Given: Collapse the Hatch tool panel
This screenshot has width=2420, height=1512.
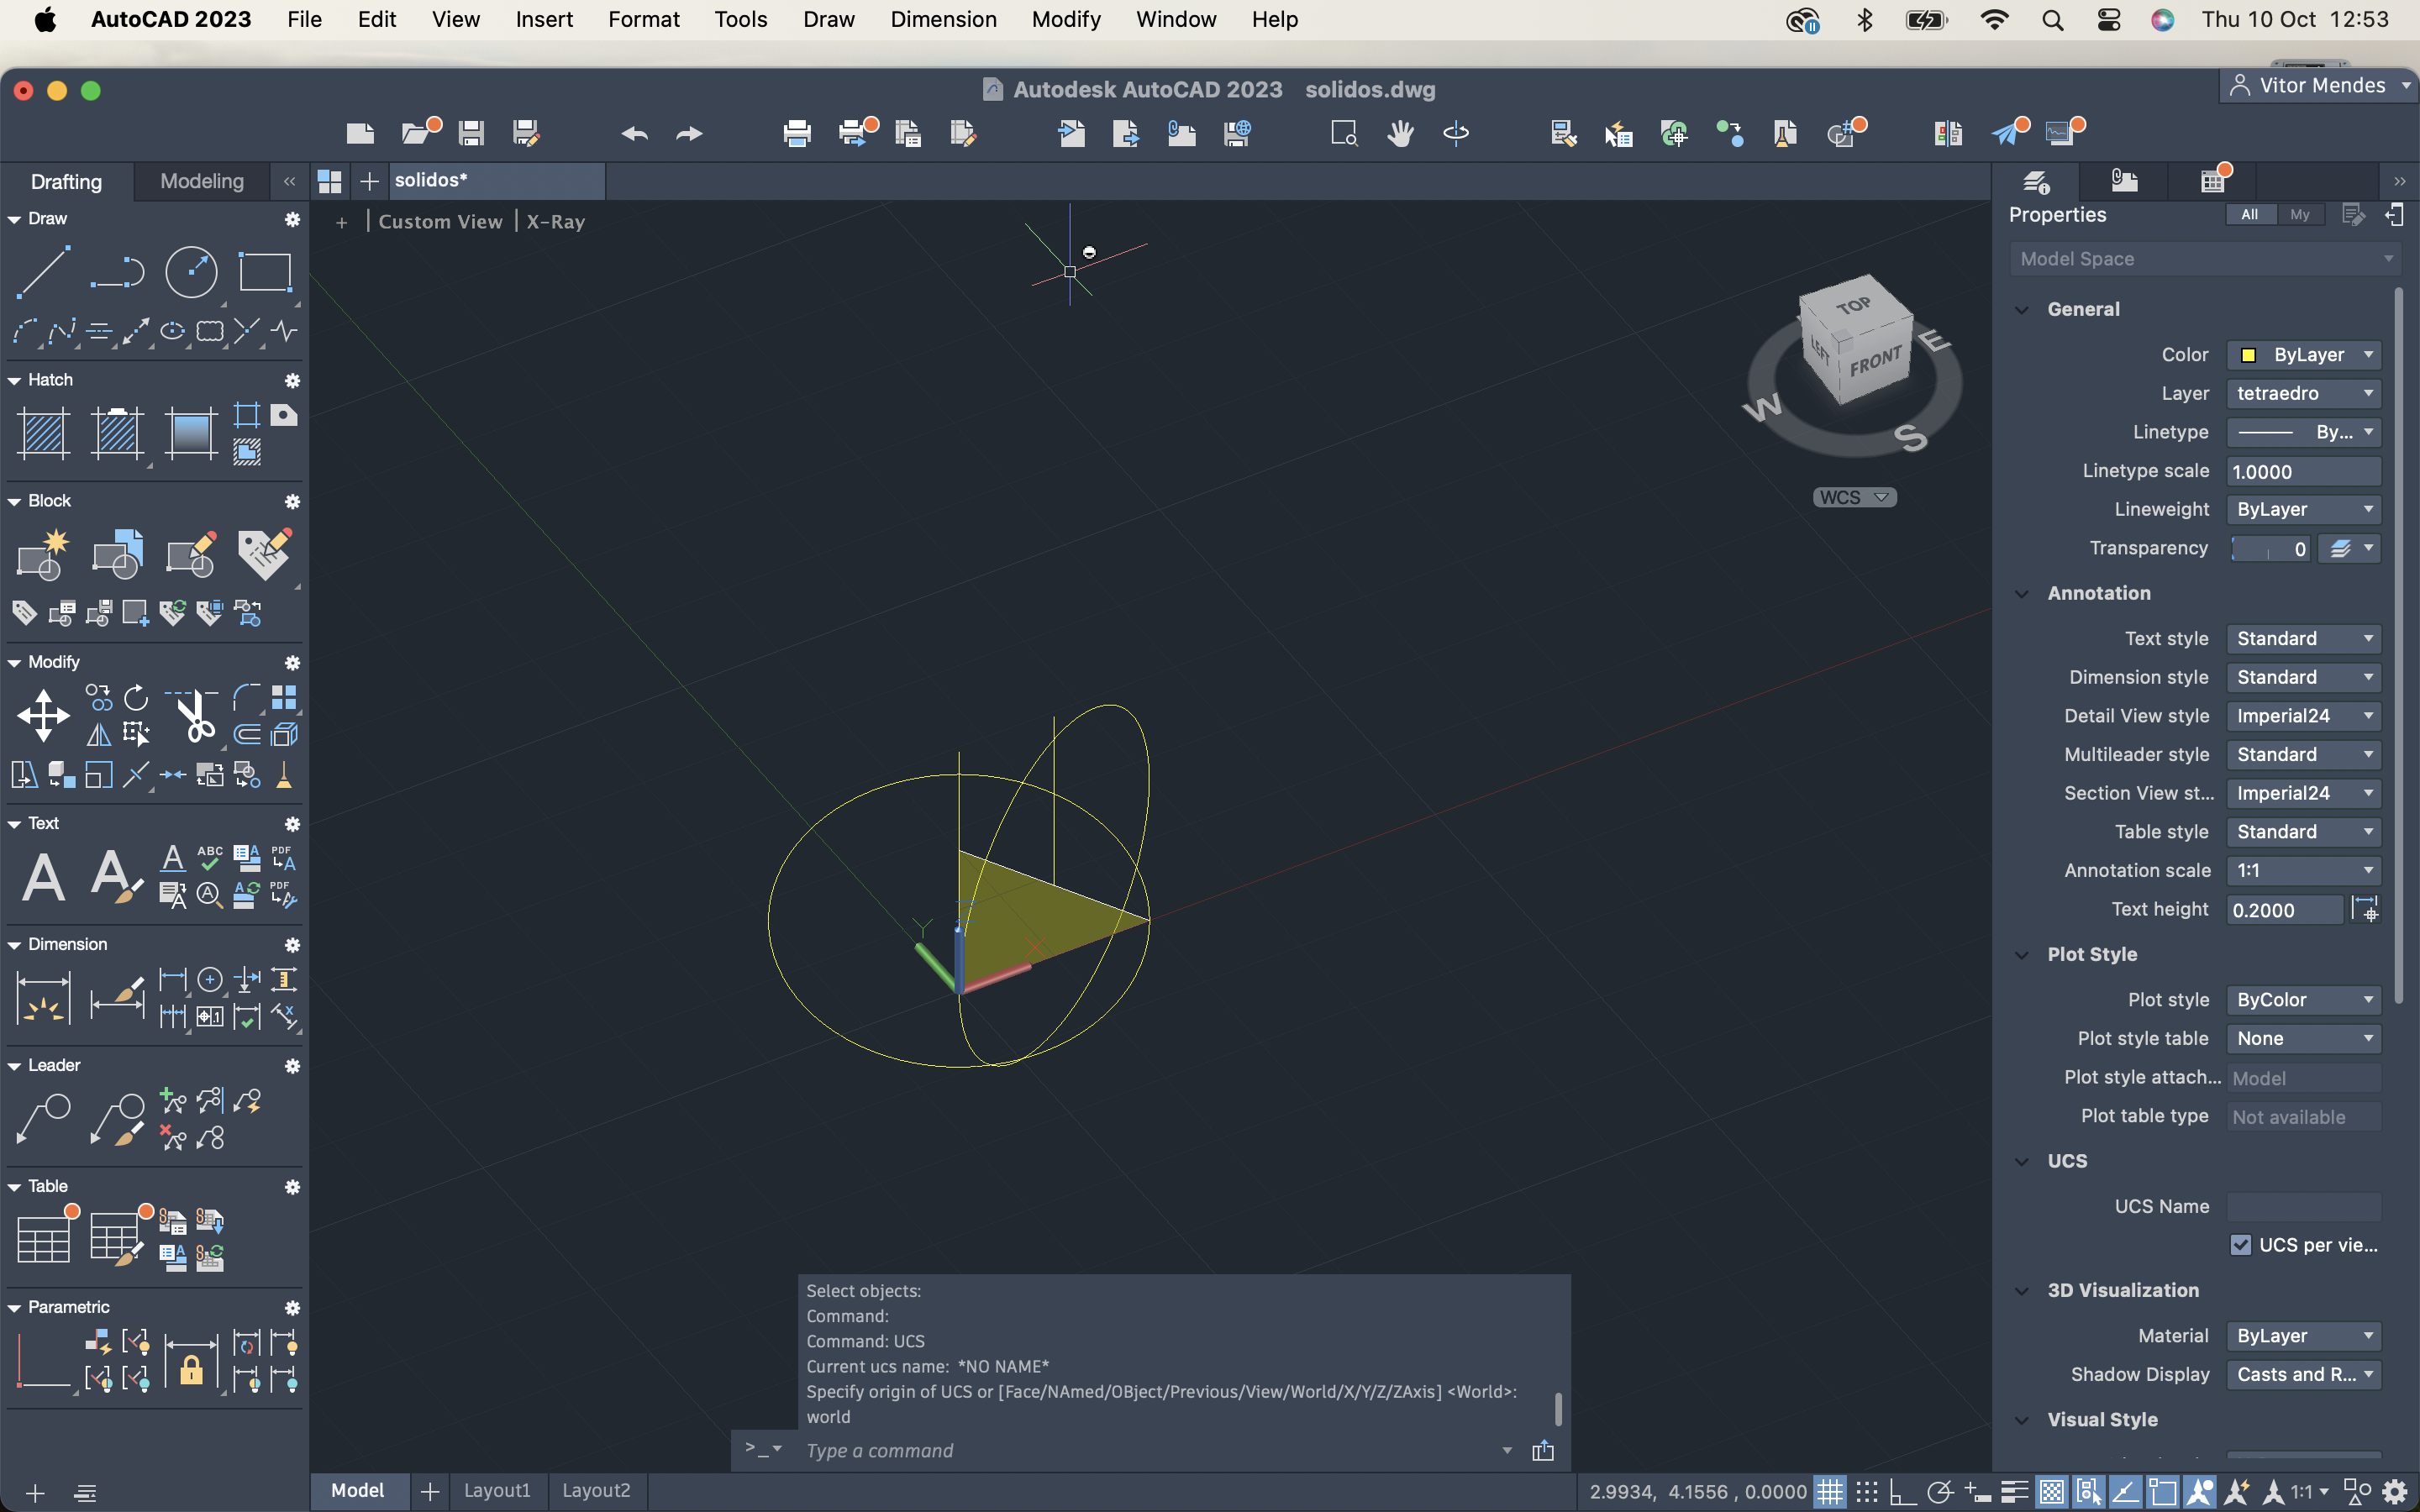Looking at the screenshot, I should [14, 380].
